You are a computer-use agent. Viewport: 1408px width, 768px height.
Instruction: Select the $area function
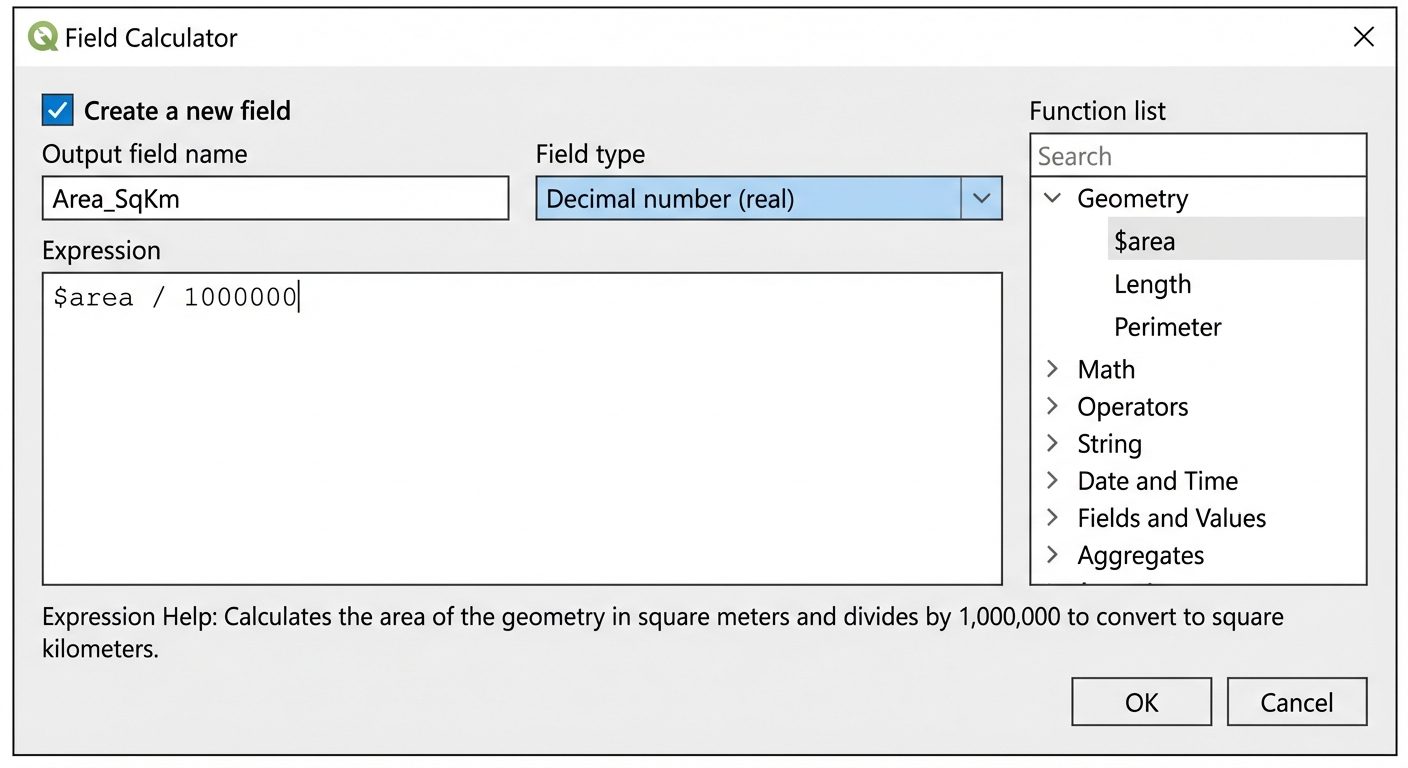pyautogui.click(x=1144, y=240)
